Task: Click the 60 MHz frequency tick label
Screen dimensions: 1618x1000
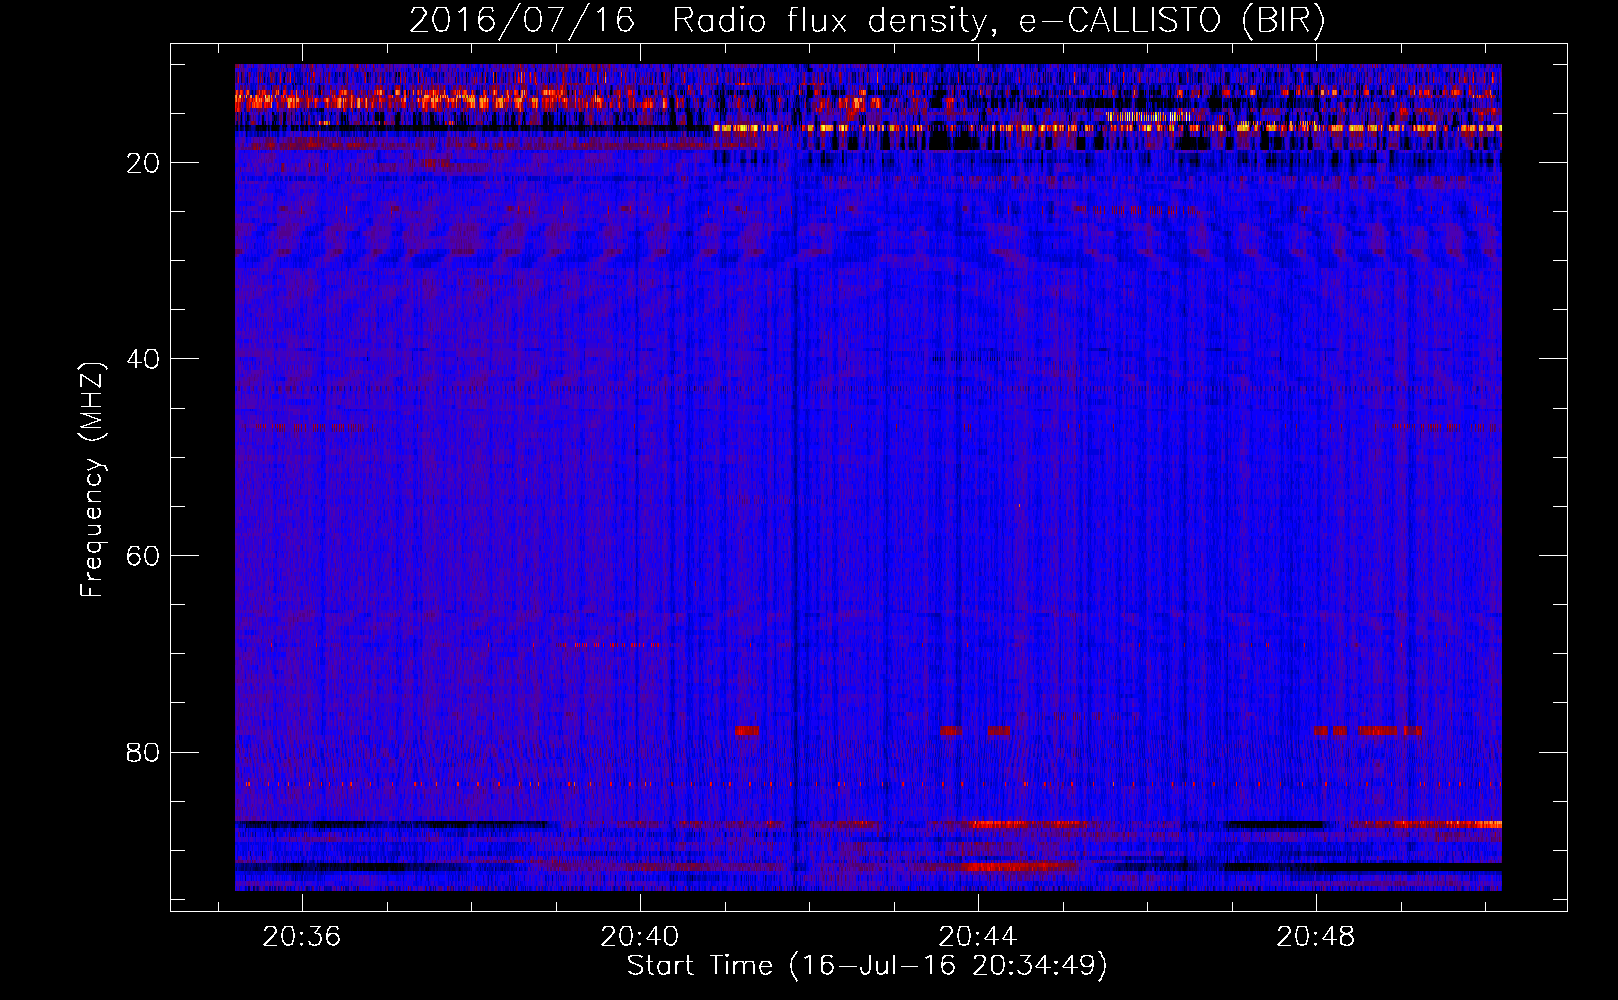Action: coord(143,556)
